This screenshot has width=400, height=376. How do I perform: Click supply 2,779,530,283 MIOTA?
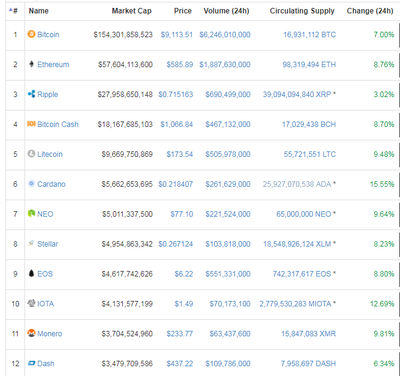pyautogui.click(x=295, y=304)
